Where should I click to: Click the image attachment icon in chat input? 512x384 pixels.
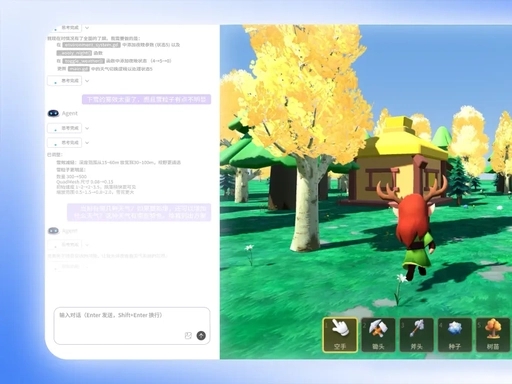pyautogui.click(x=188, y=335)
